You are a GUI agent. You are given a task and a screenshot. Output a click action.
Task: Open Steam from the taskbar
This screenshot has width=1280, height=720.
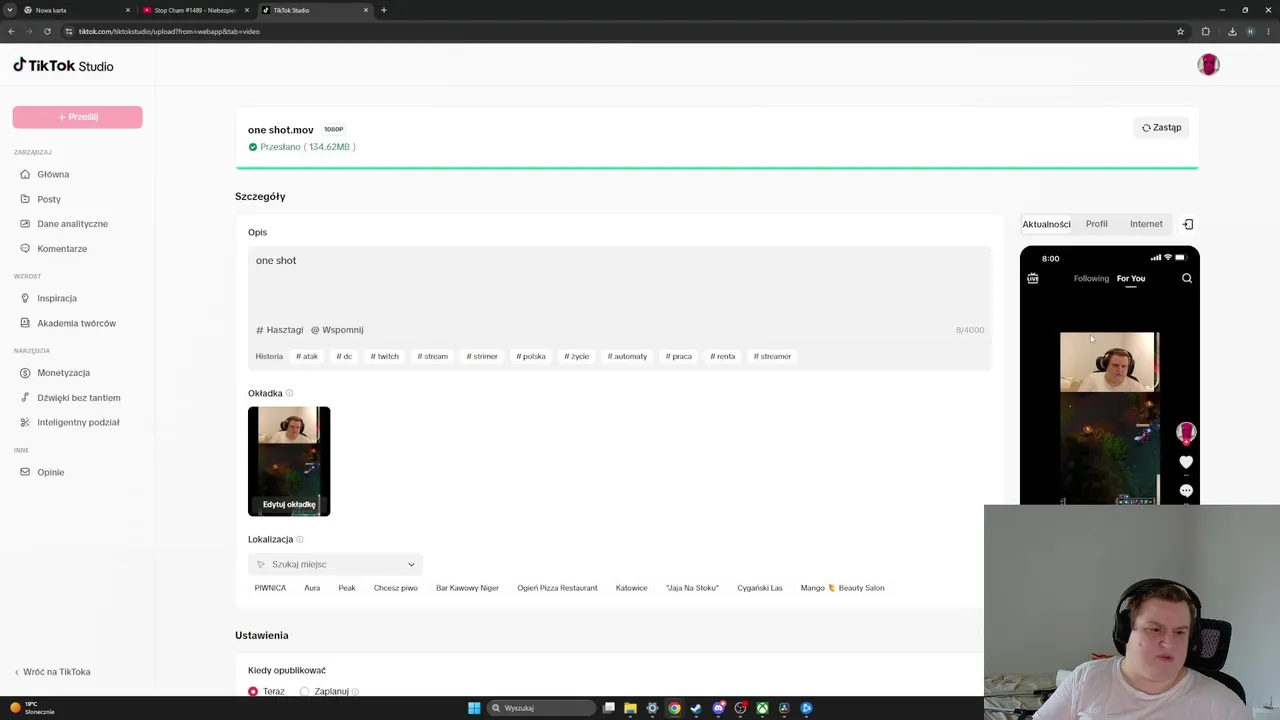pyautogui.click(x=696, y=708)
